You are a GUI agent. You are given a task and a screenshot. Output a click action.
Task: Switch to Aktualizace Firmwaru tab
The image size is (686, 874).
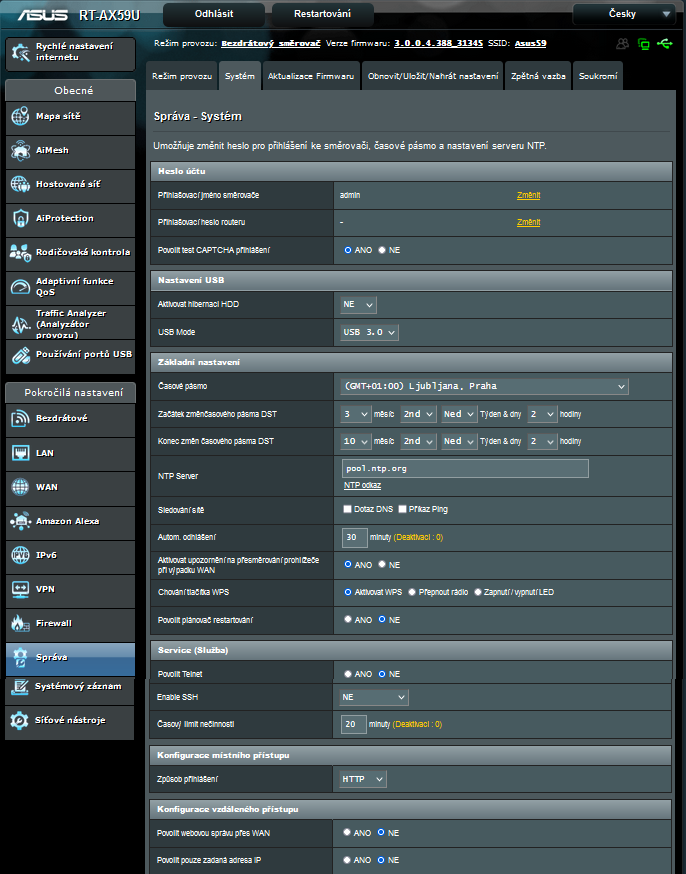tap(310, 76)
